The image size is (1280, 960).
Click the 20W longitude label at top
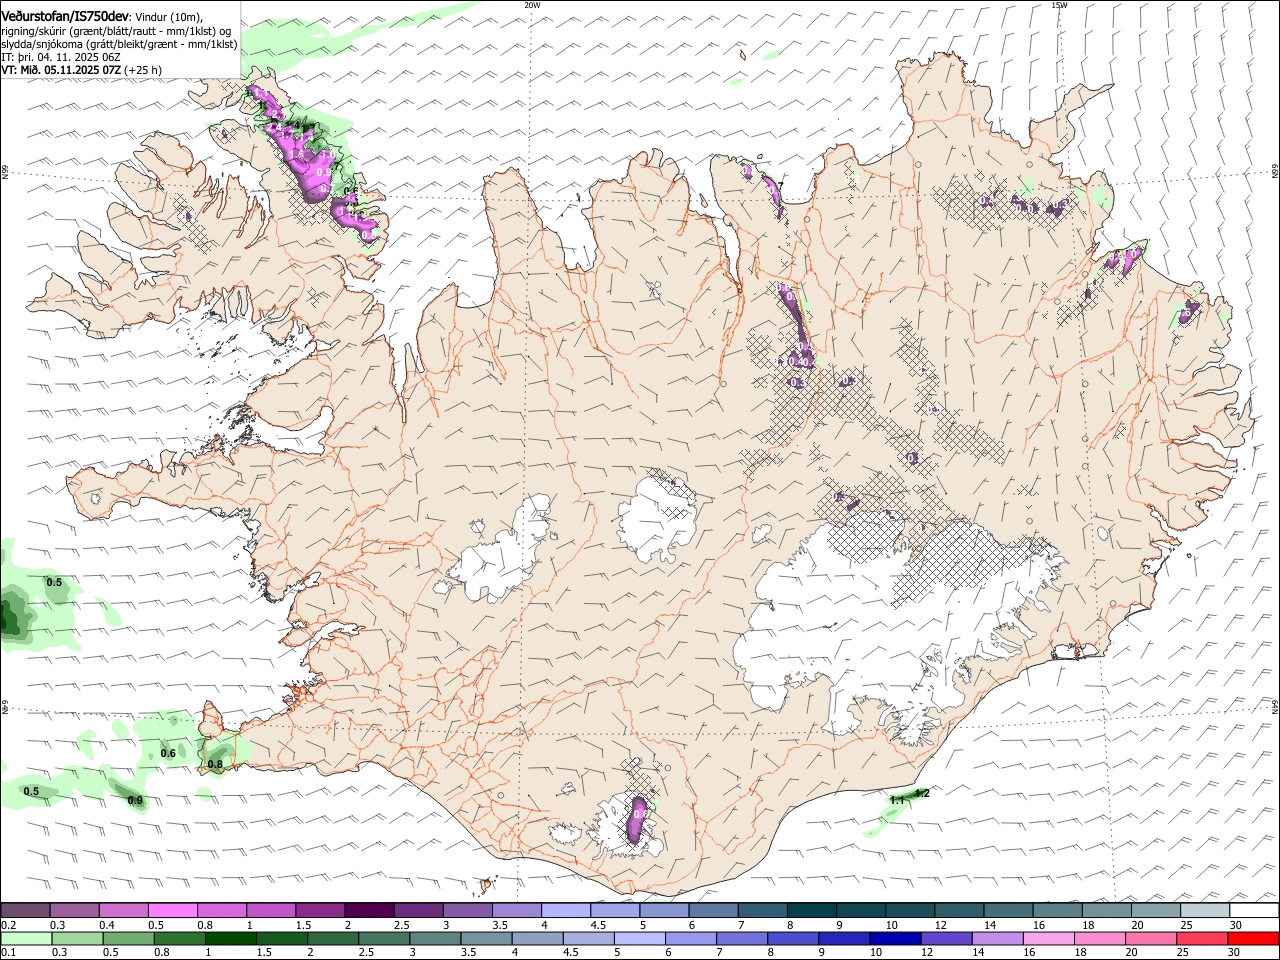coord(532,5)
